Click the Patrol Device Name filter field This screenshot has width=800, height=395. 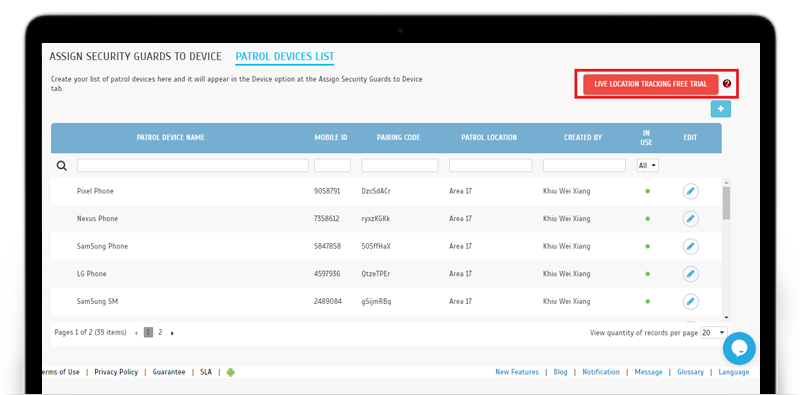pos(193,165)
